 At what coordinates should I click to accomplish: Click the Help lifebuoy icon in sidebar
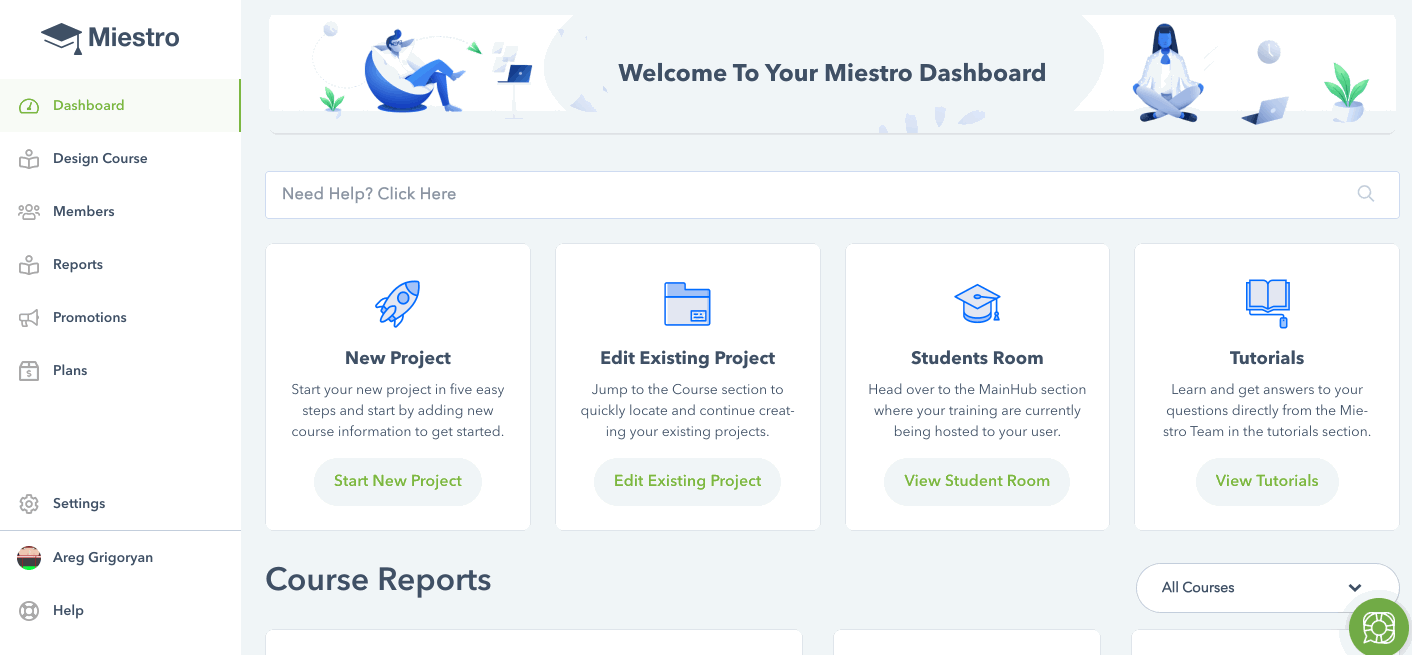pos(29,611)
